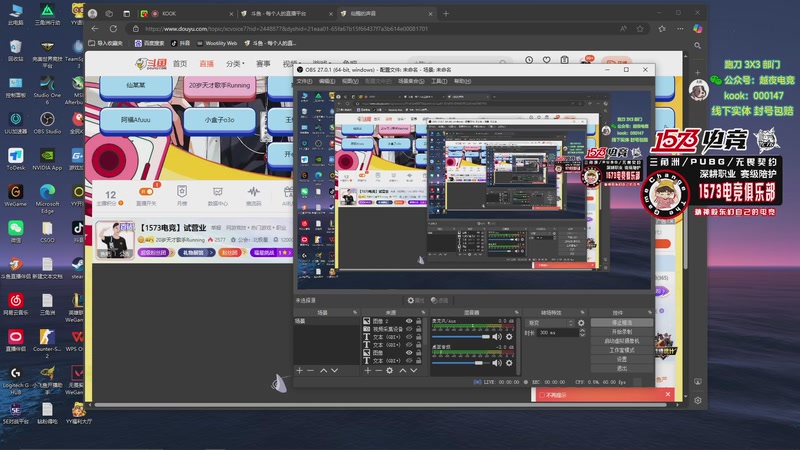Open transition properties gear next to 渐变
This screenshot has height=450, width=800.
click(x=581, y=323)
